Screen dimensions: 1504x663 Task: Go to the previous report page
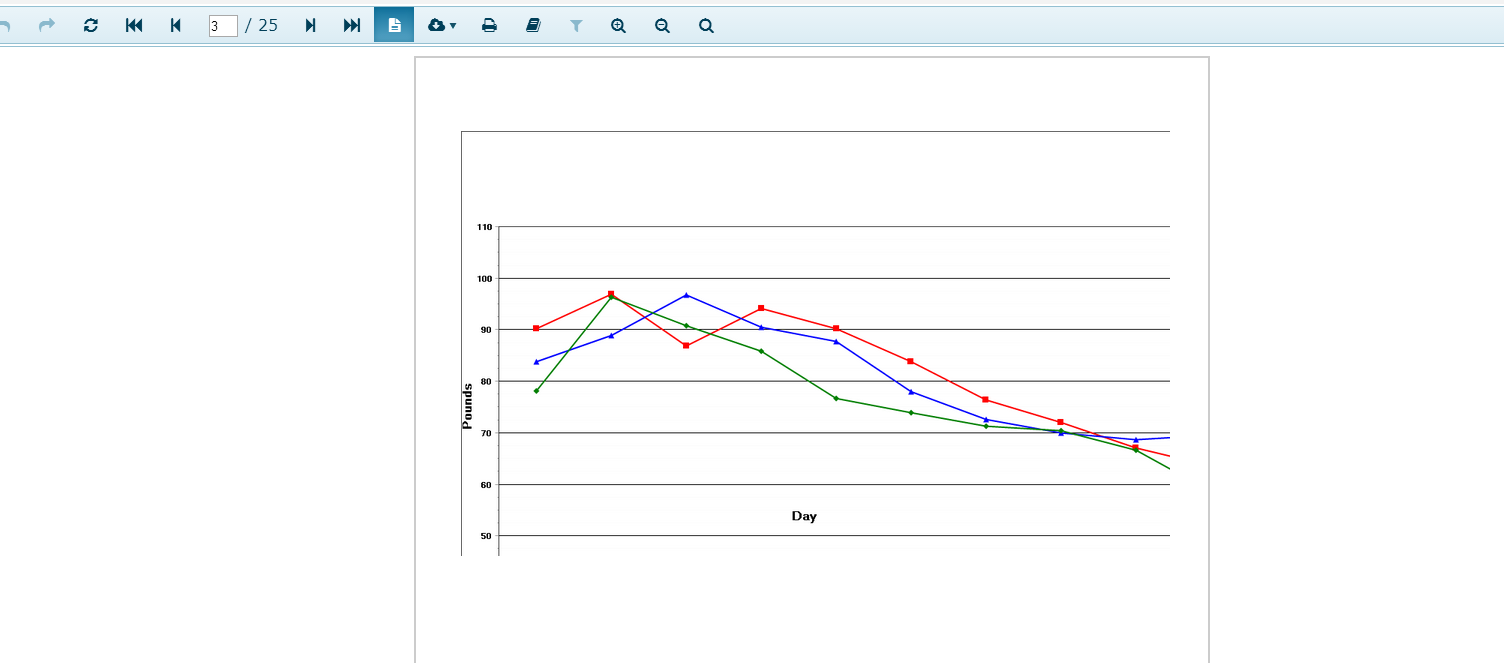(x=176, y=25)
